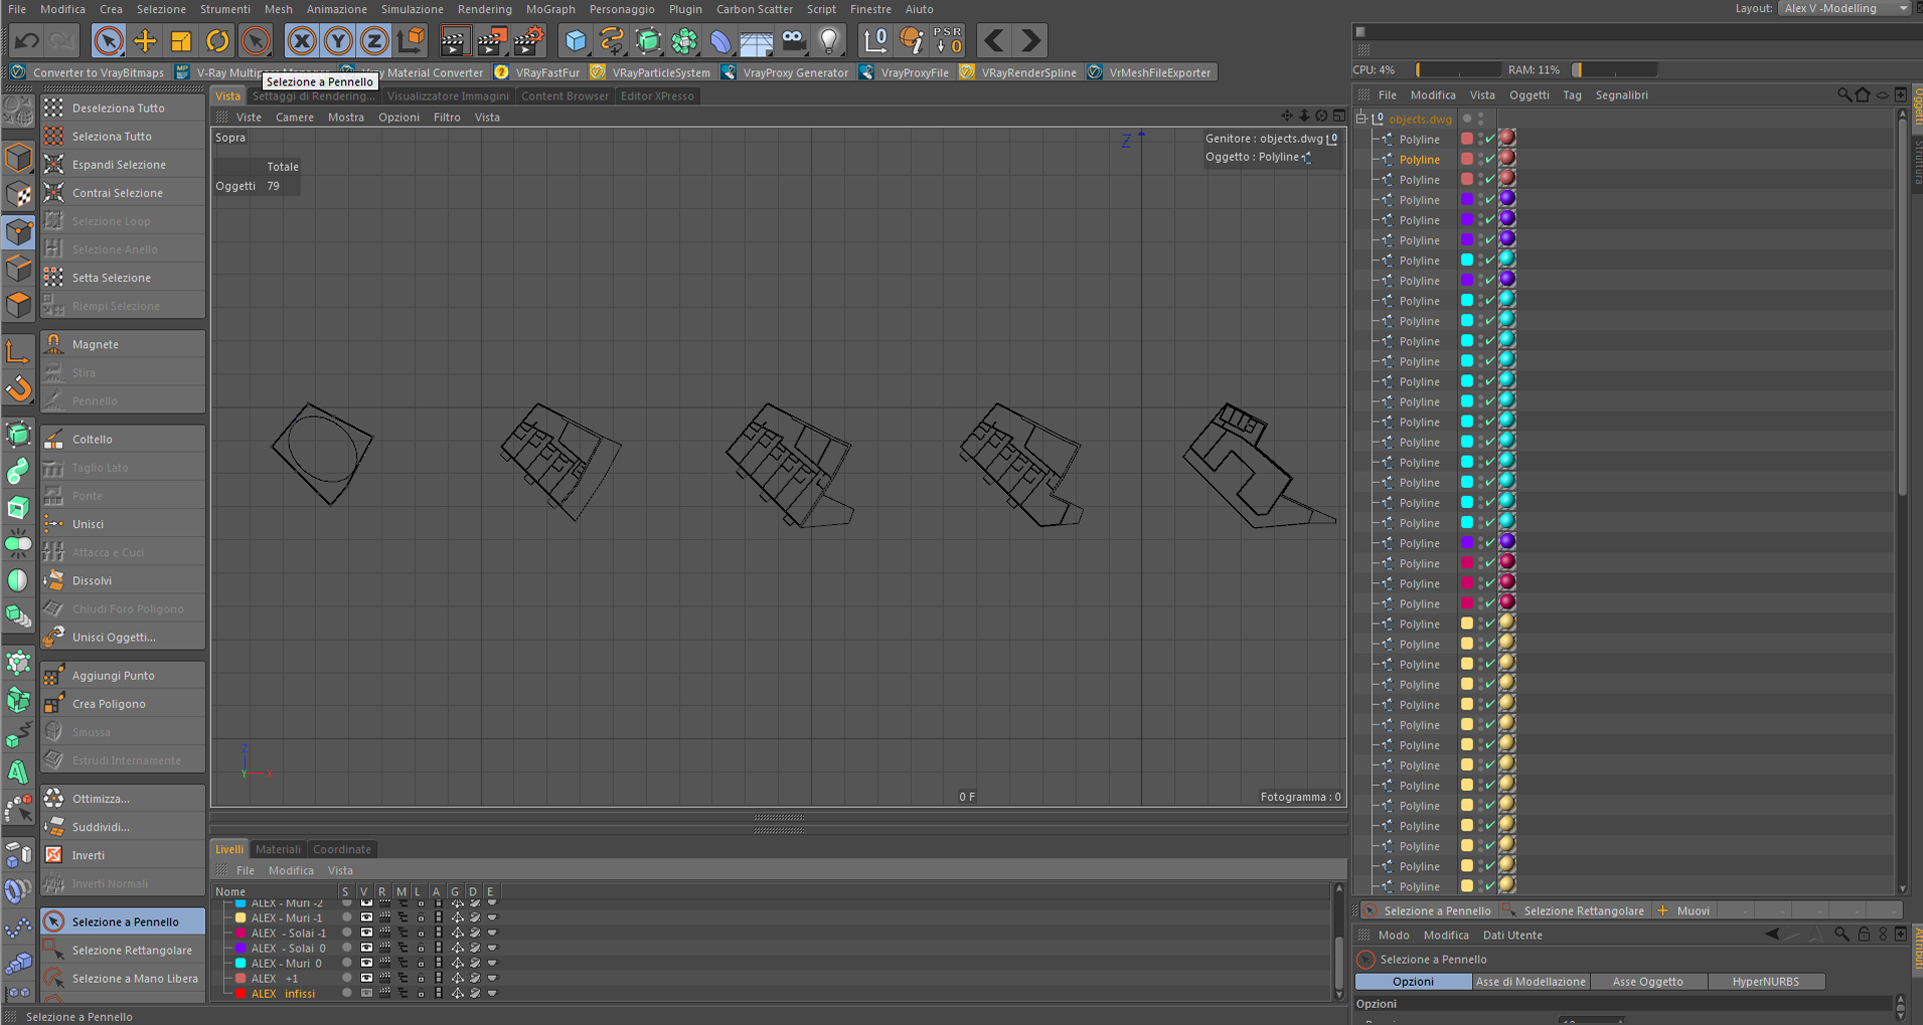Expand options arrow for ALEX - Muri 0 layer
Viewport: 1923px width, 1025px height.
coord(491,963)
